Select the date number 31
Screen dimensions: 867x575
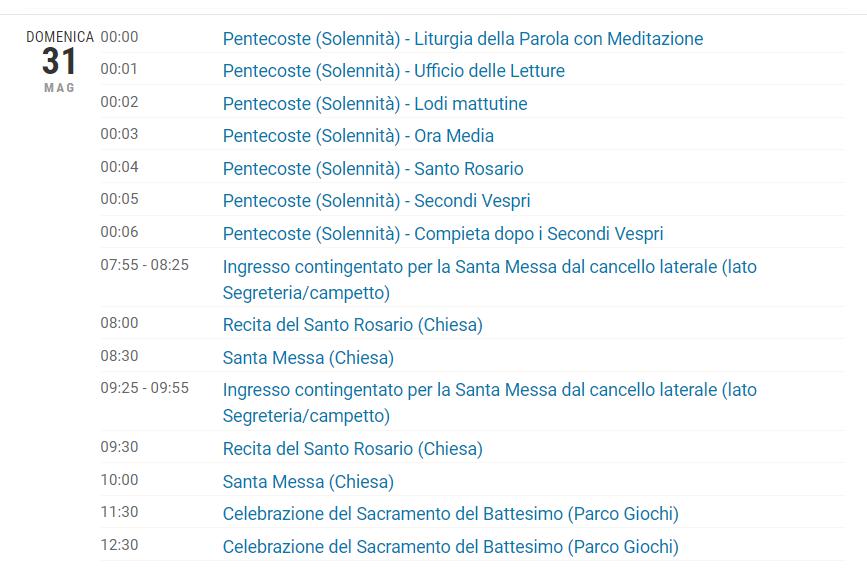coord(59,61)
